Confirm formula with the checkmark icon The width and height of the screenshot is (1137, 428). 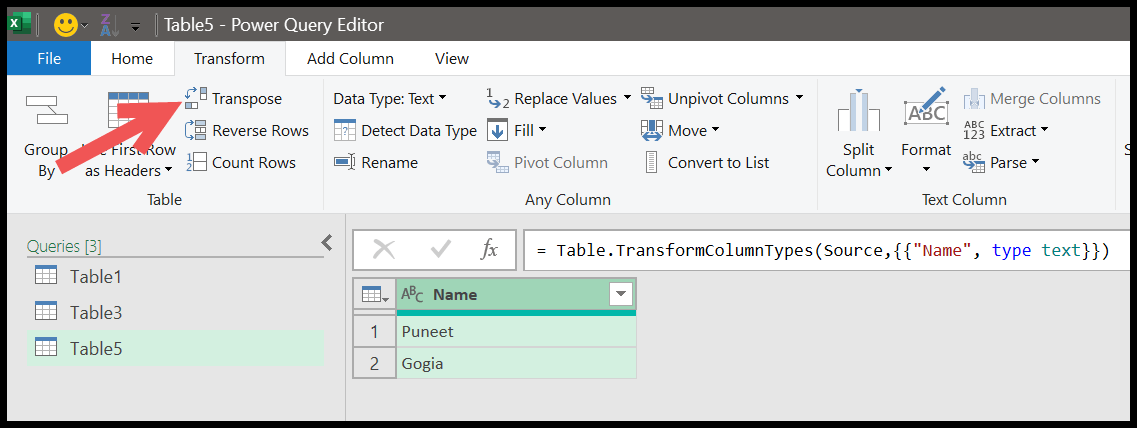tap(440, 250)
